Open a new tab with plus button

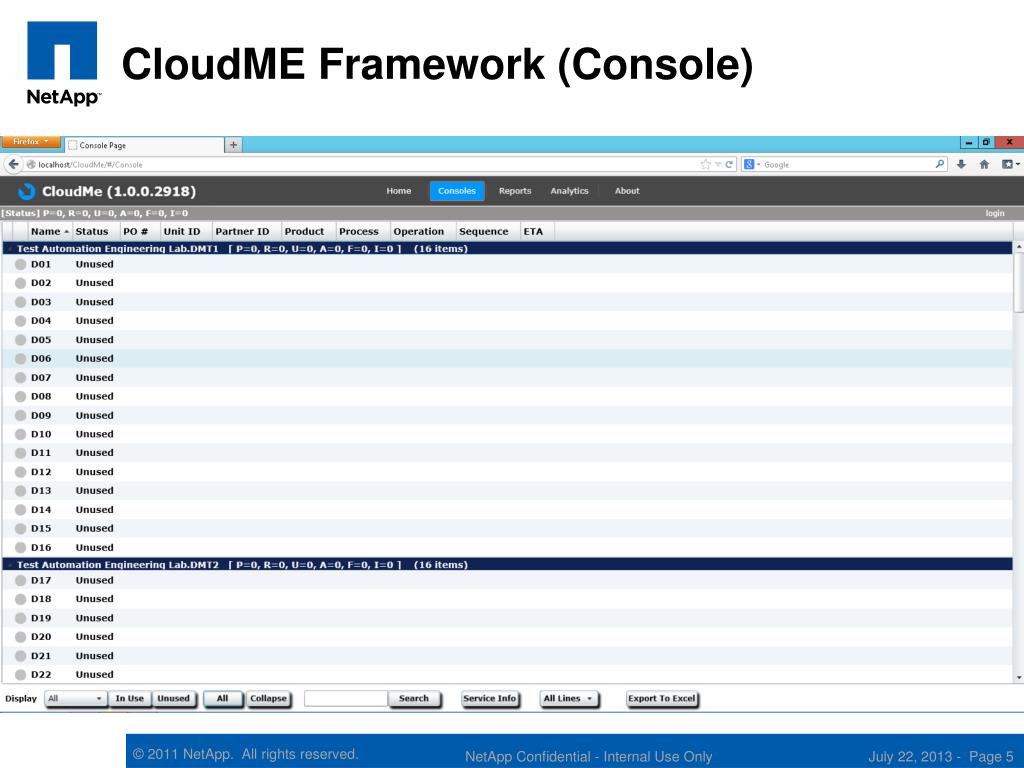click(233, 145)
